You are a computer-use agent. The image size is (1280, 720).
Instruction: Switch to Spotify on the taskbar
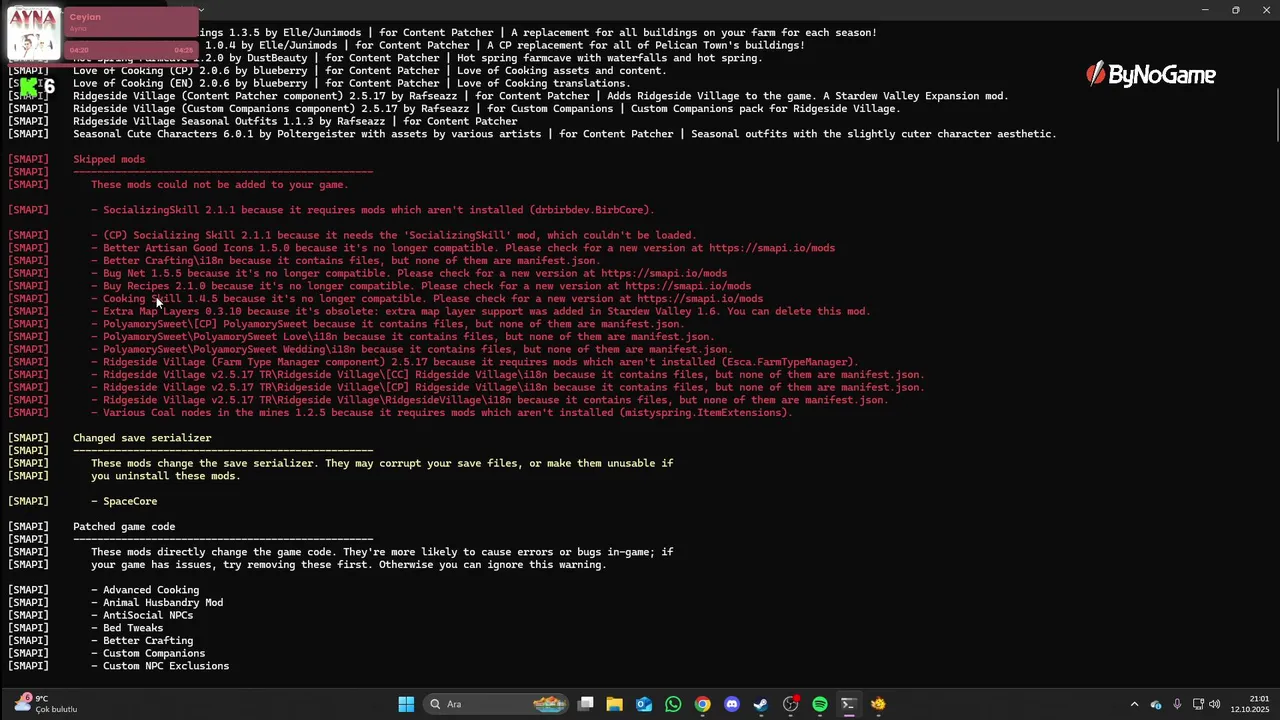pyautogui.click(x=820, y=704)
